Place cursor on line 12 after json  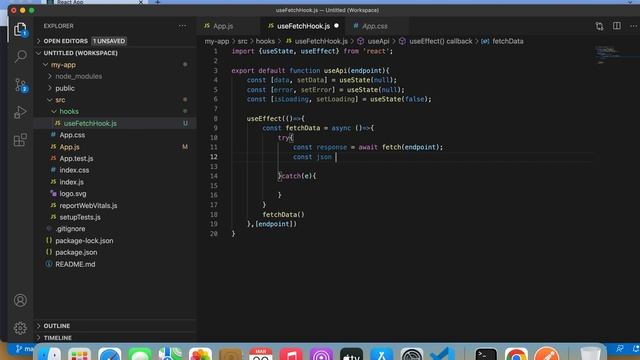click(336, 157)
